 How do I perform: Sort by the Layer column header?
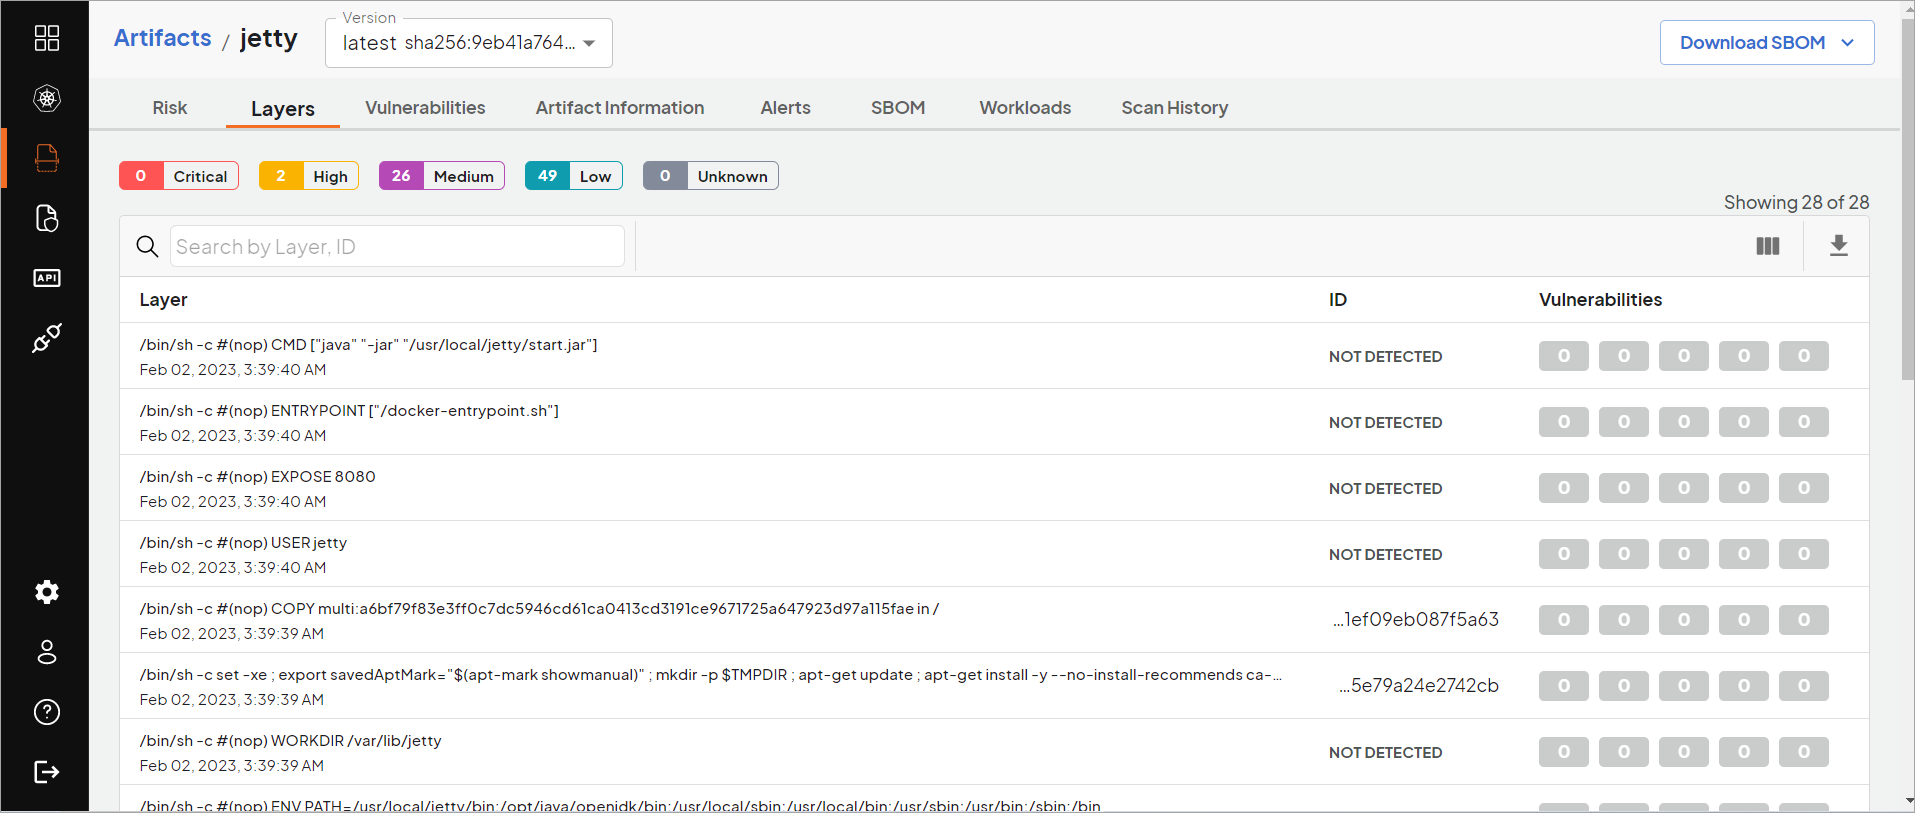tap(163, 300)
